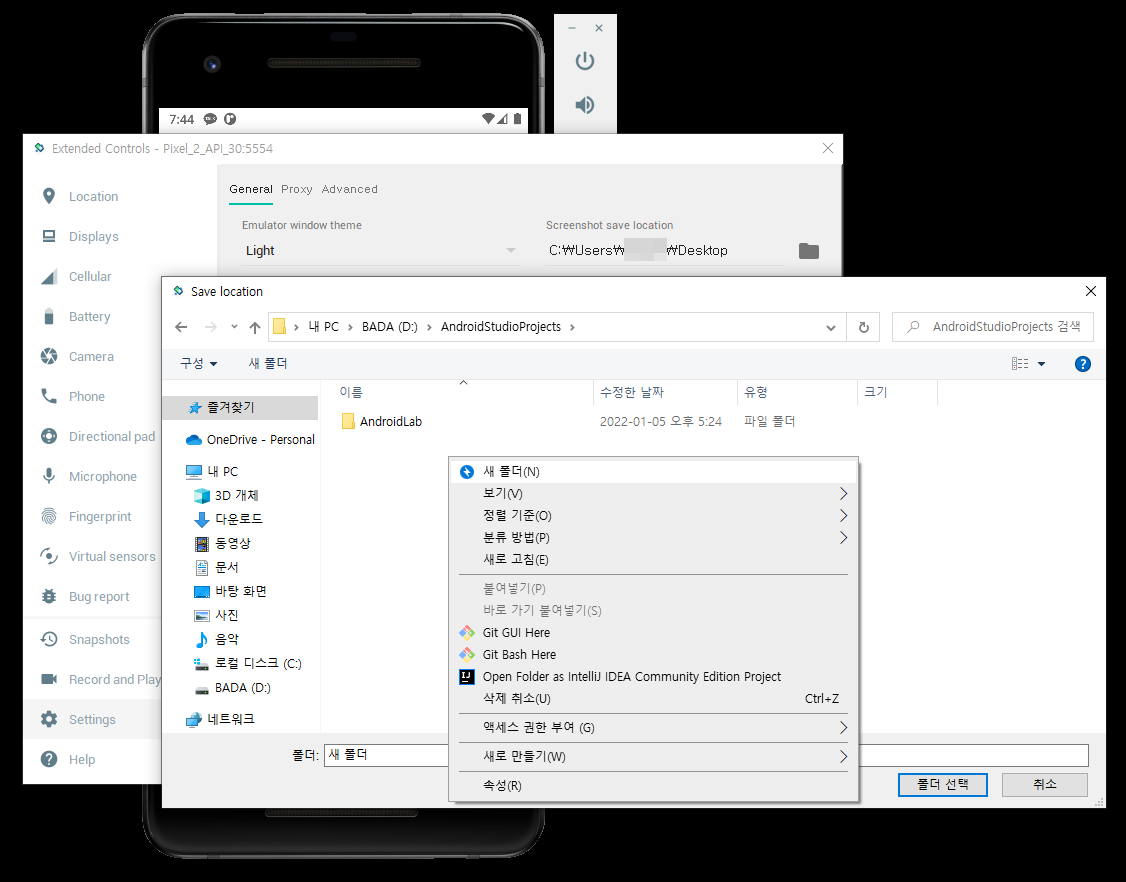Click 새 폴더 toolbar button
The width and height of the screenshot is (1126, 882).
click(268, 363)
